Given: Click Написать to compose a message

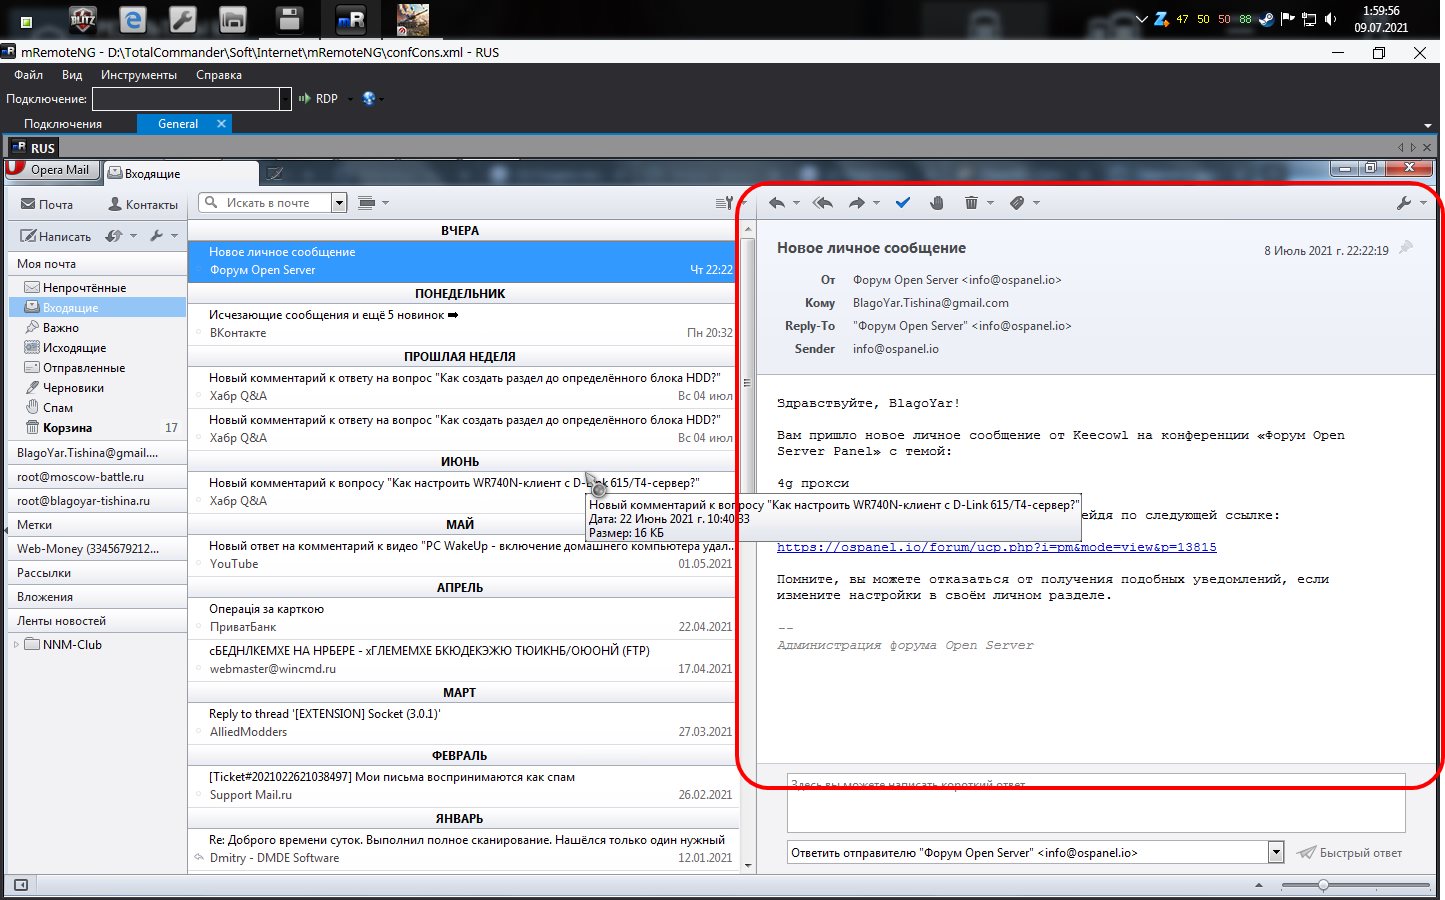Looking at the screenshot, I should tap(56, 236).
